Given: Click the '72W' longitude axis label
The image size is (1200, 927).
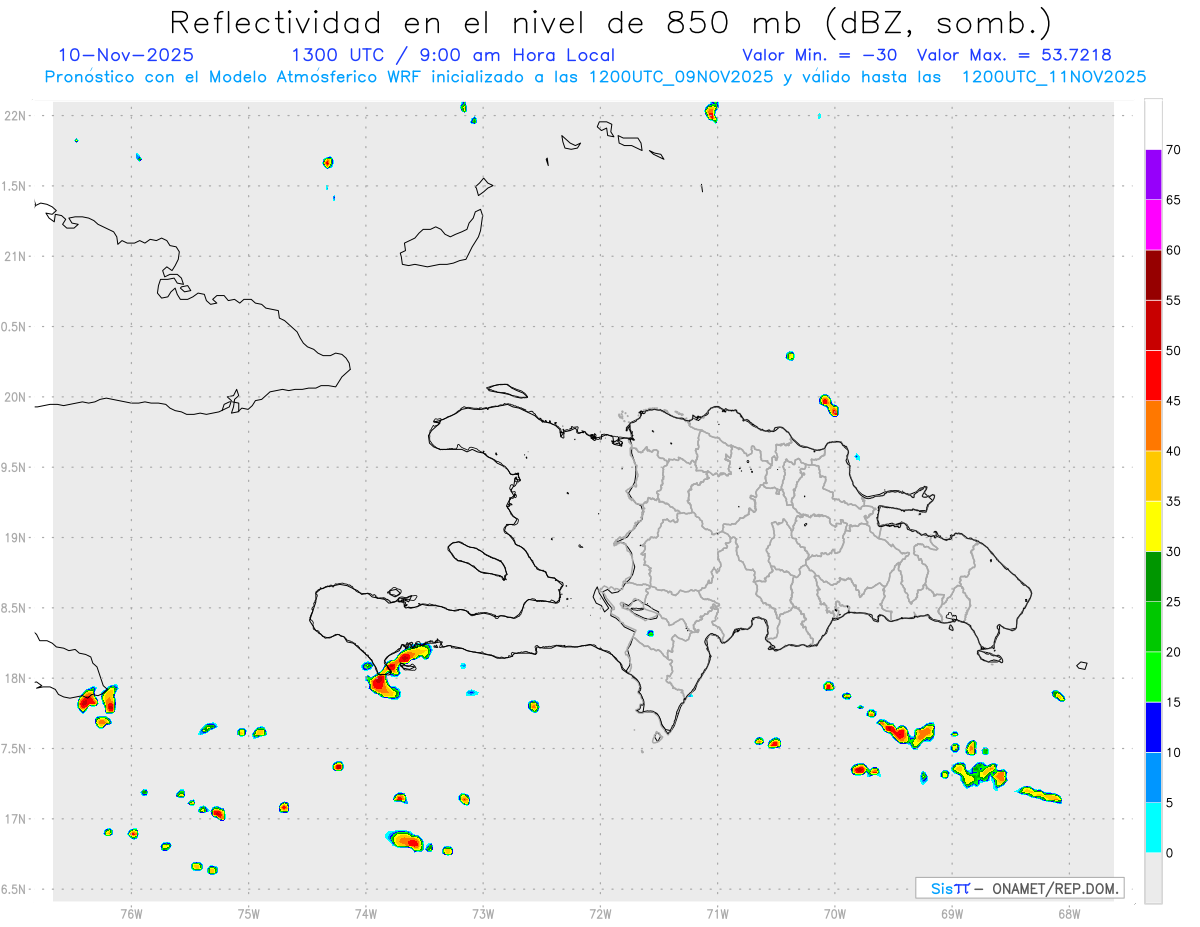Looking at the screenshot, I should (x=600, y=912).
